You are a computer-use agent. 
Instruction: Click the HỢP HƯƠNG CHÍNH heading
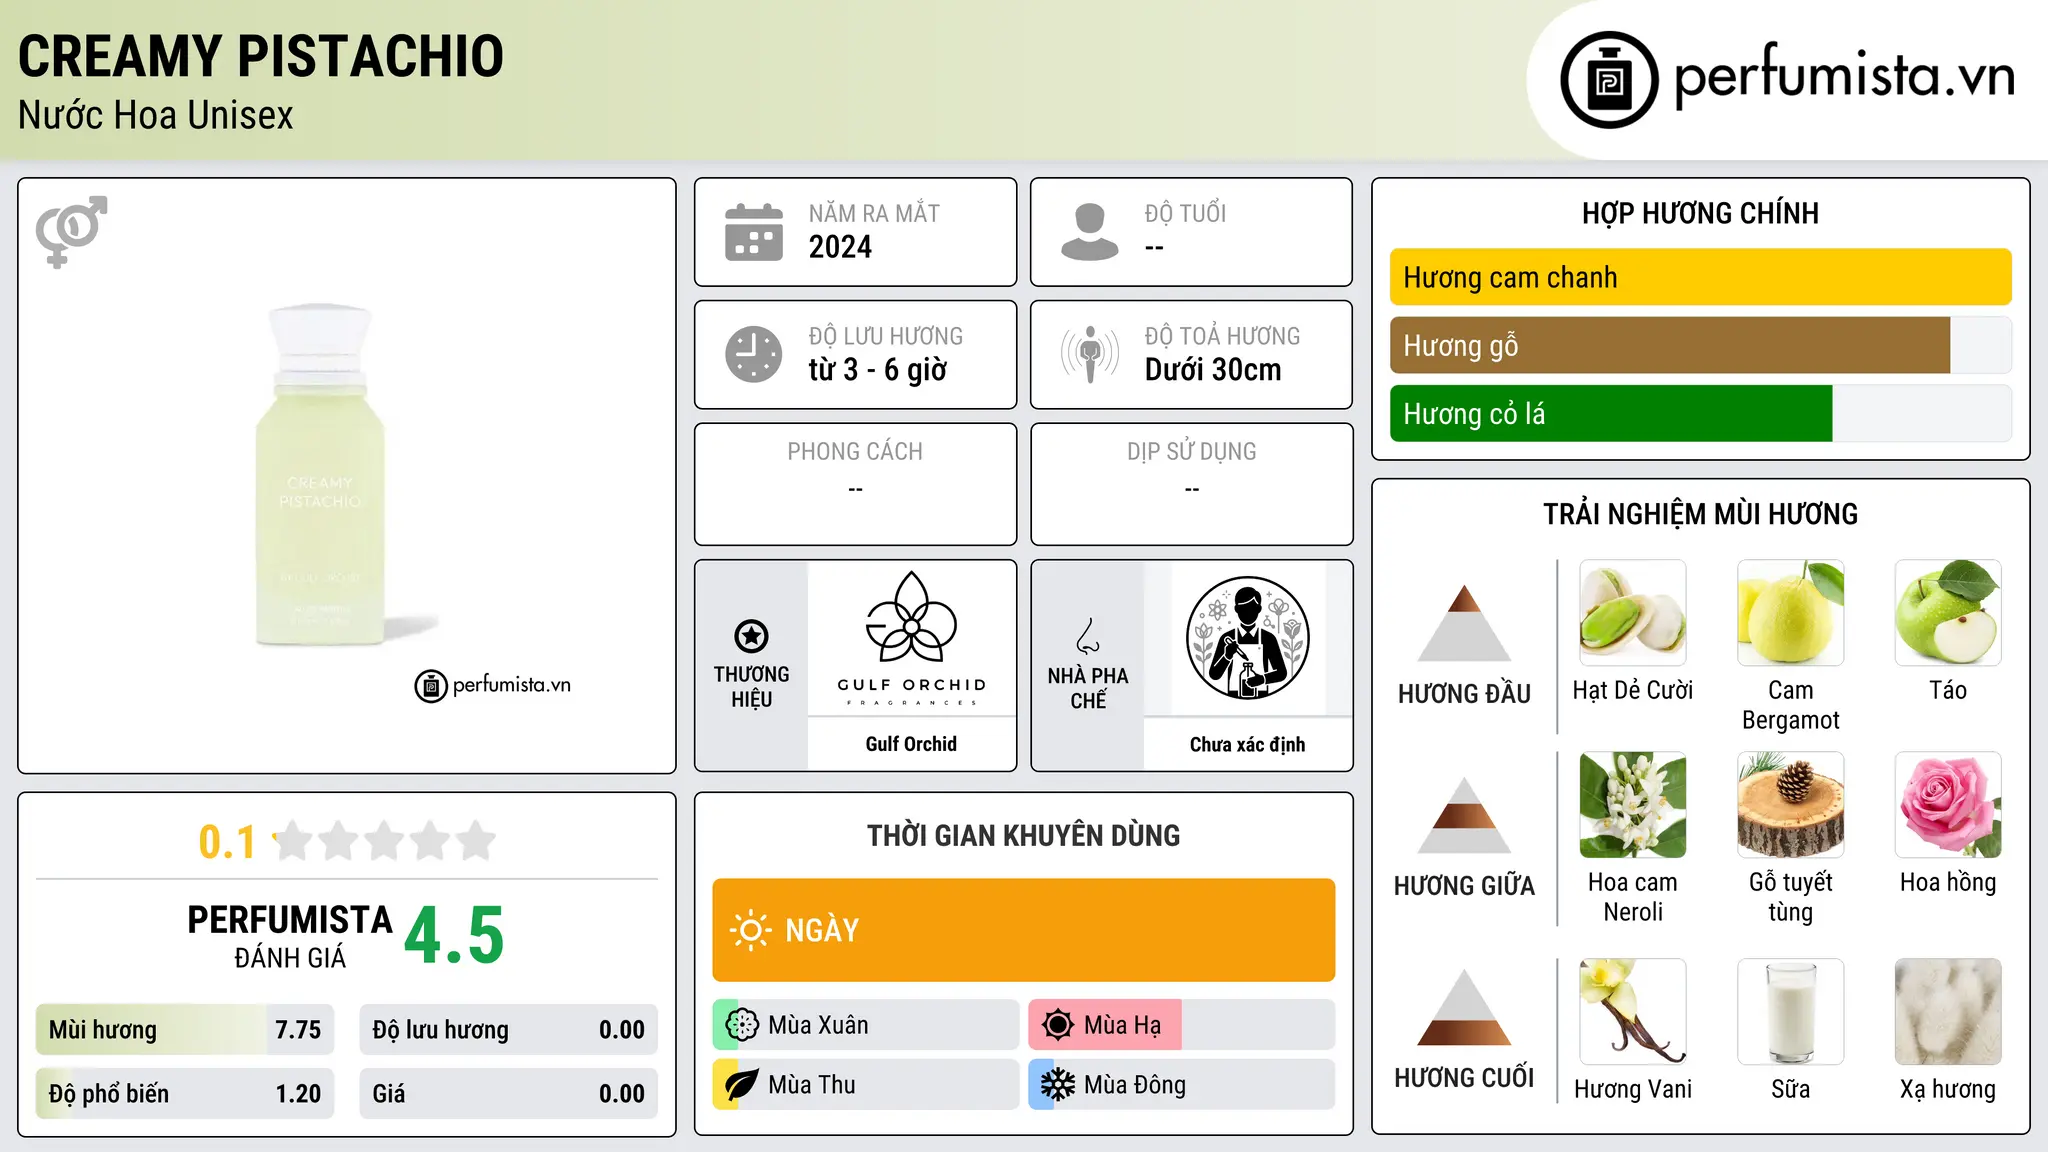[1700, 213]
